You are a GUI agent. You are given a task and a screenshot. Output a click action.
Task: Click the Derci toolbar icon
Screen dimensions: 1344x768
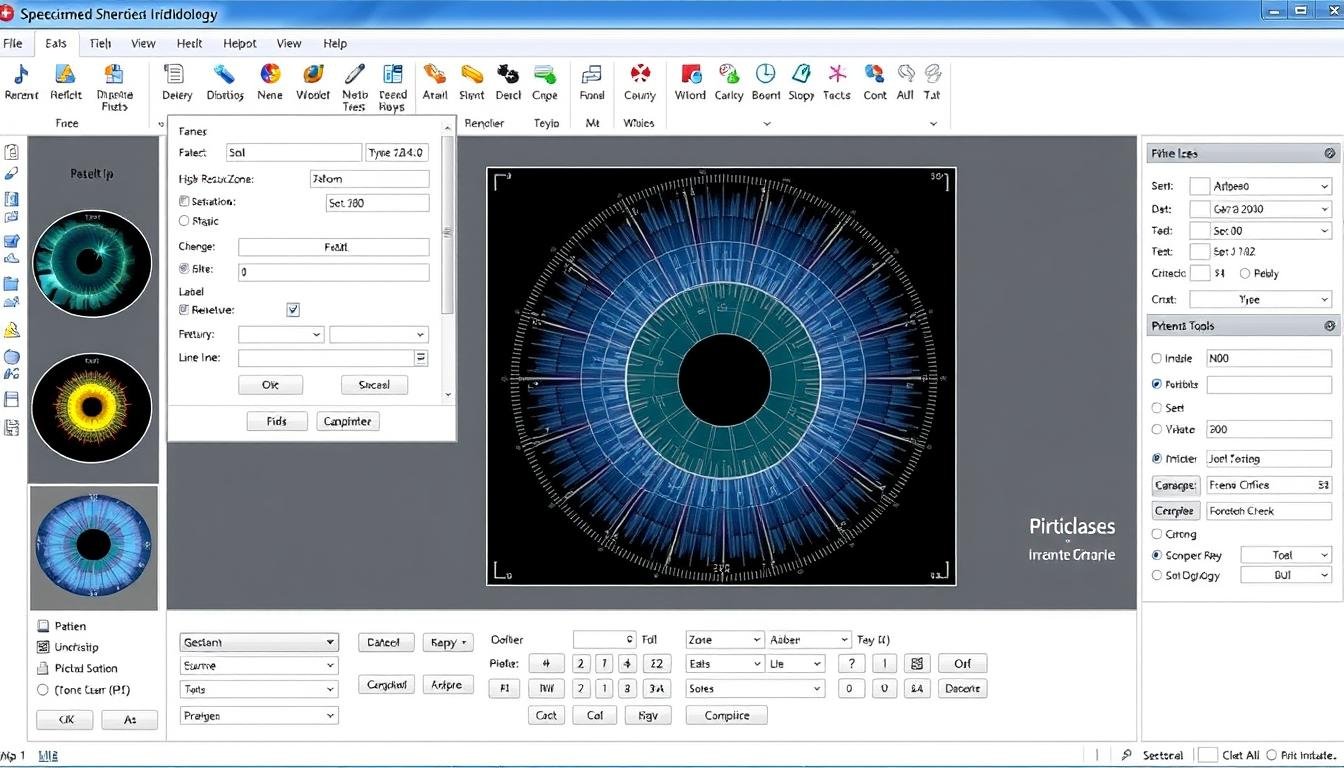pyautogui.click(x=508, y=75)
